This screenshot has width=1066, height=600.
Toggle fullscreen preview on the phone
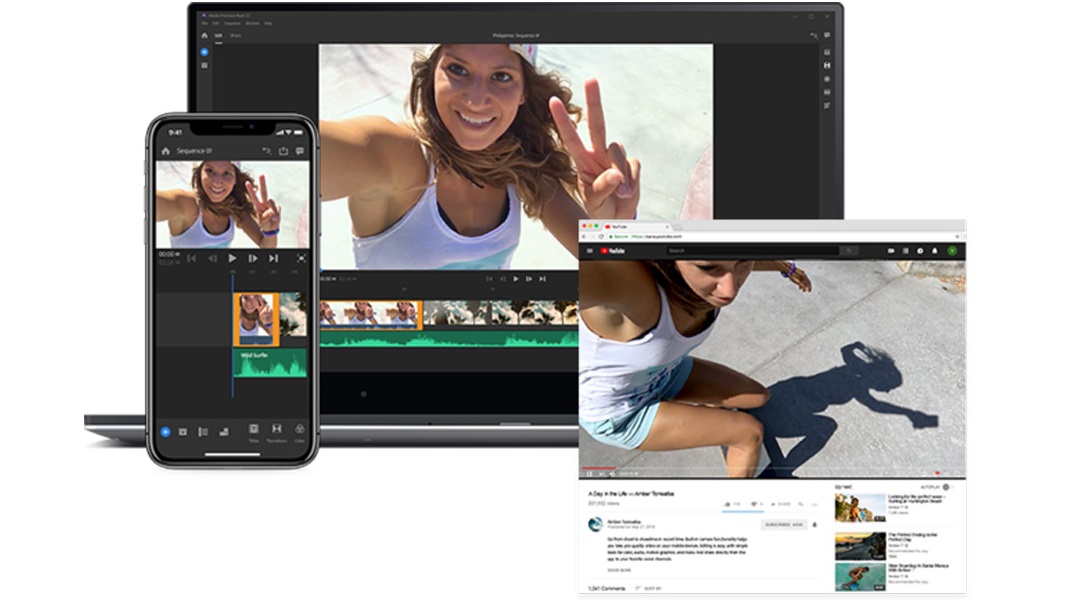coord(300,257)
